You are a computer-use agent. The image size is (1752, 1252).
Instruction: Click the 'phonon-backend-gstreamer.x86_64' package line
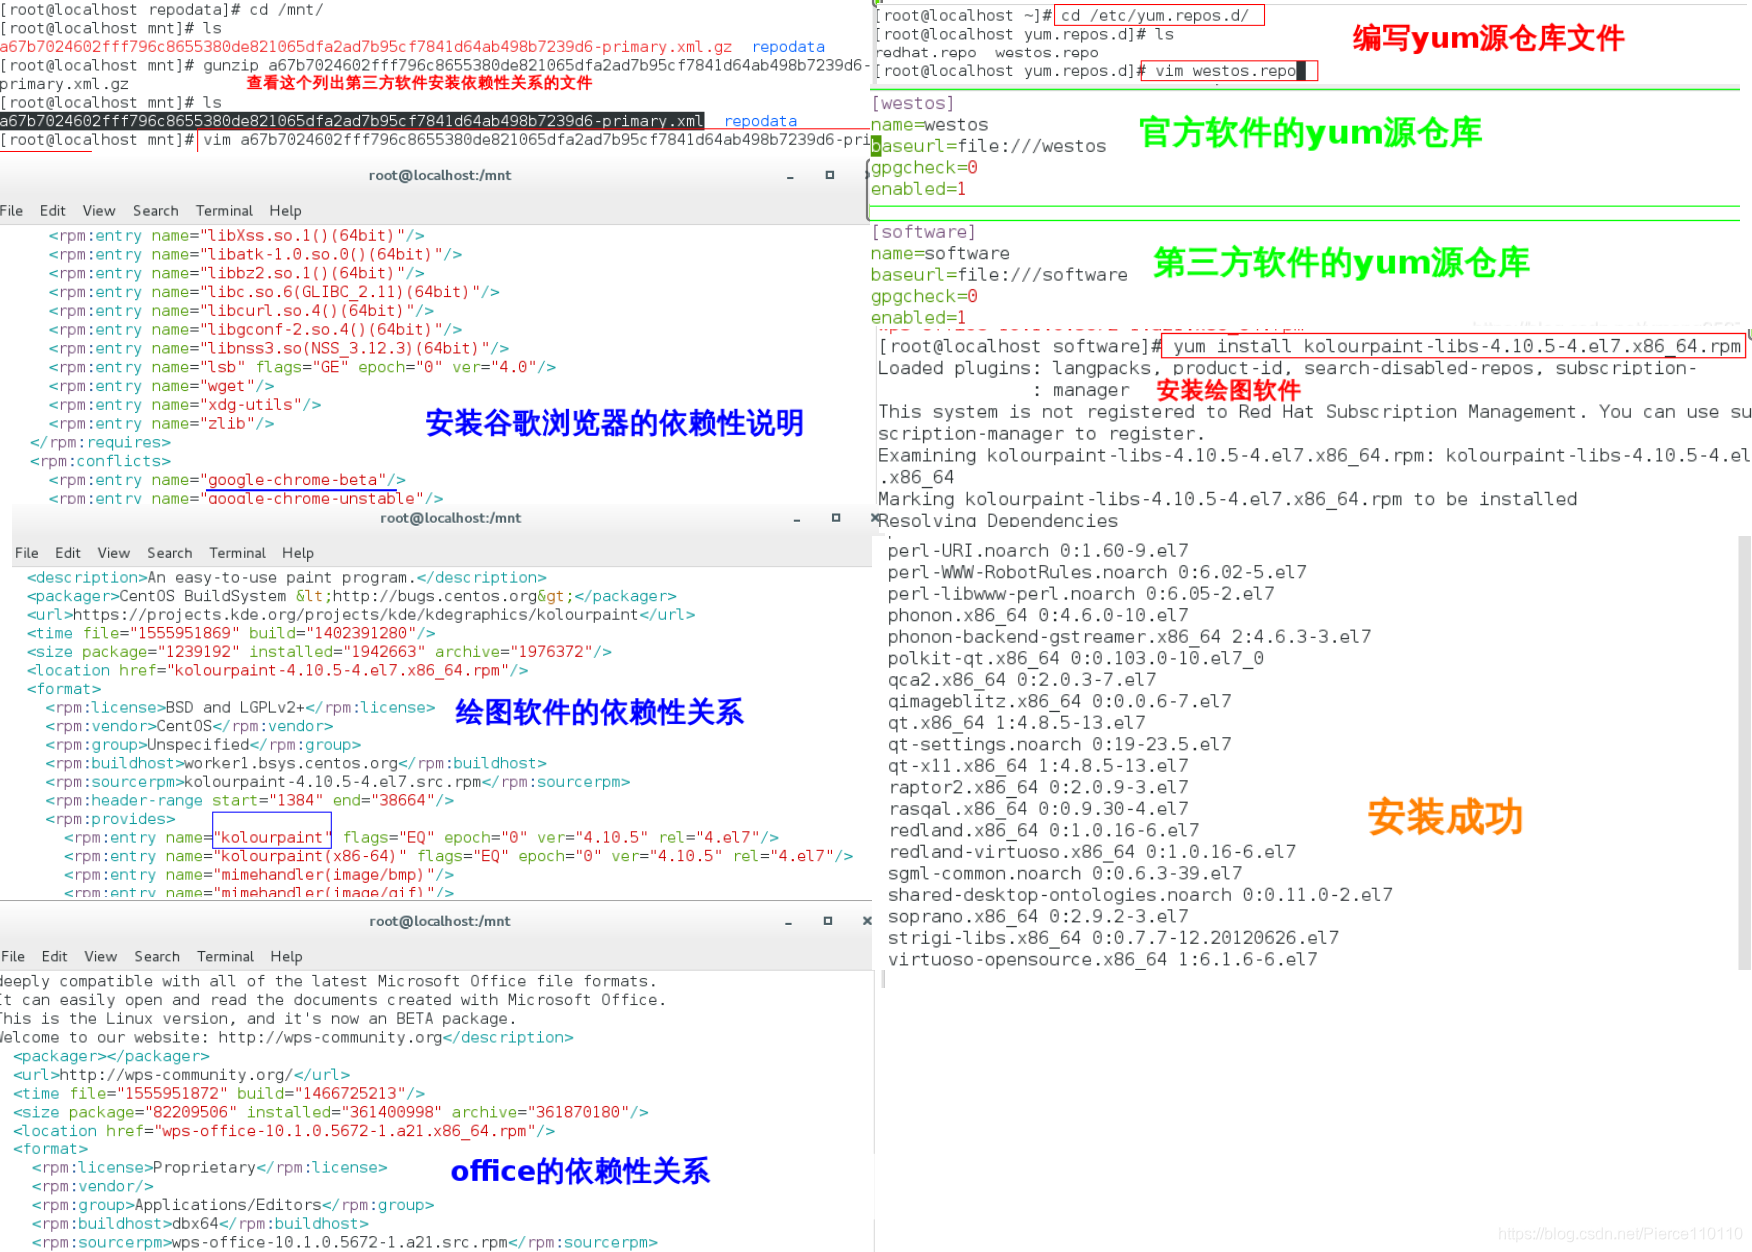pos(1129,637)
